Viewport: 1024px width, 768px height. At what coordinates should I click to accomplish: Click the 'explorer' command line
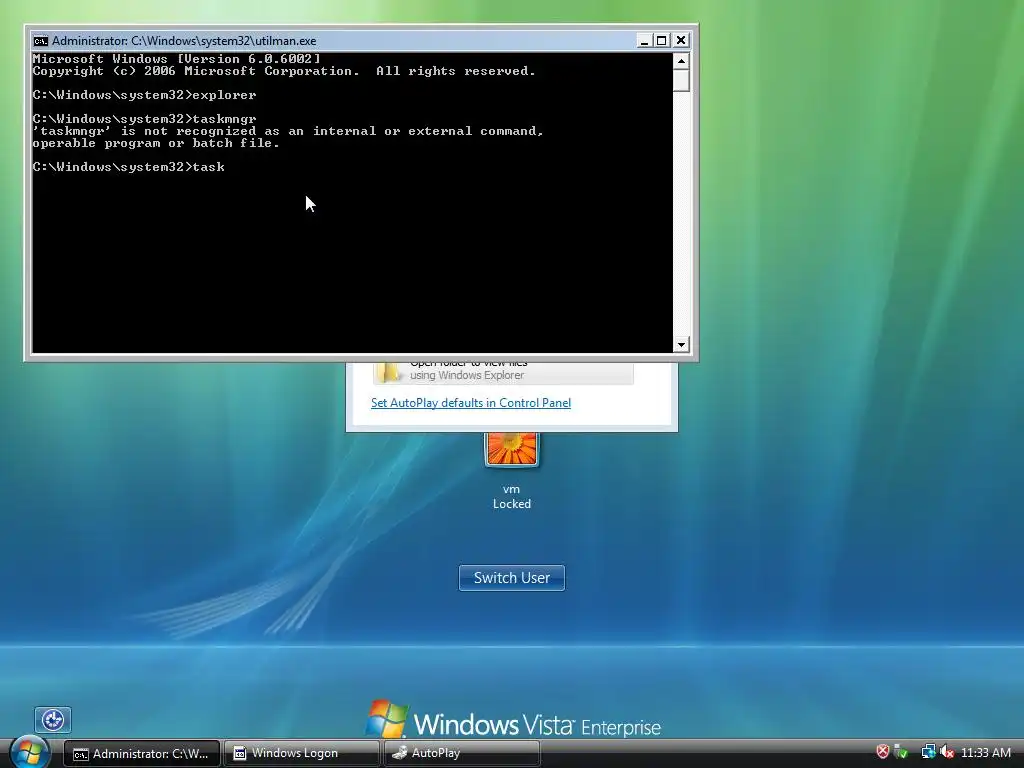144,95
